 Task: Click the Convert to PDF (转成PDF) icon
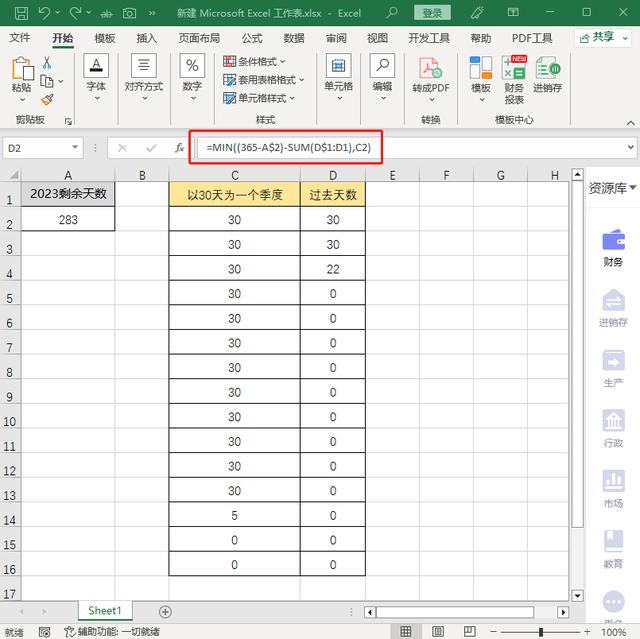click(431, 68)
